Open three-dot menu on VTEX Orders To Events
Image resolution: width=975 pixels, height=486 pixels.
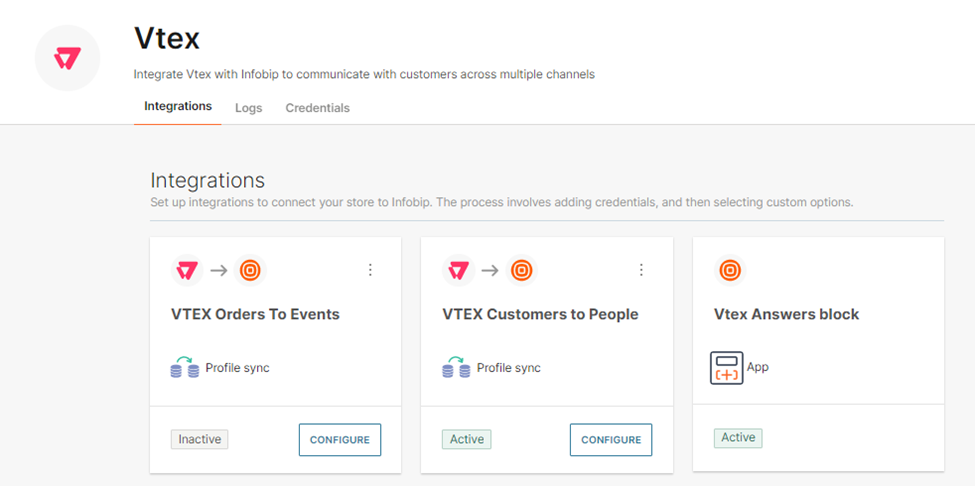click(x=370, y=270)
